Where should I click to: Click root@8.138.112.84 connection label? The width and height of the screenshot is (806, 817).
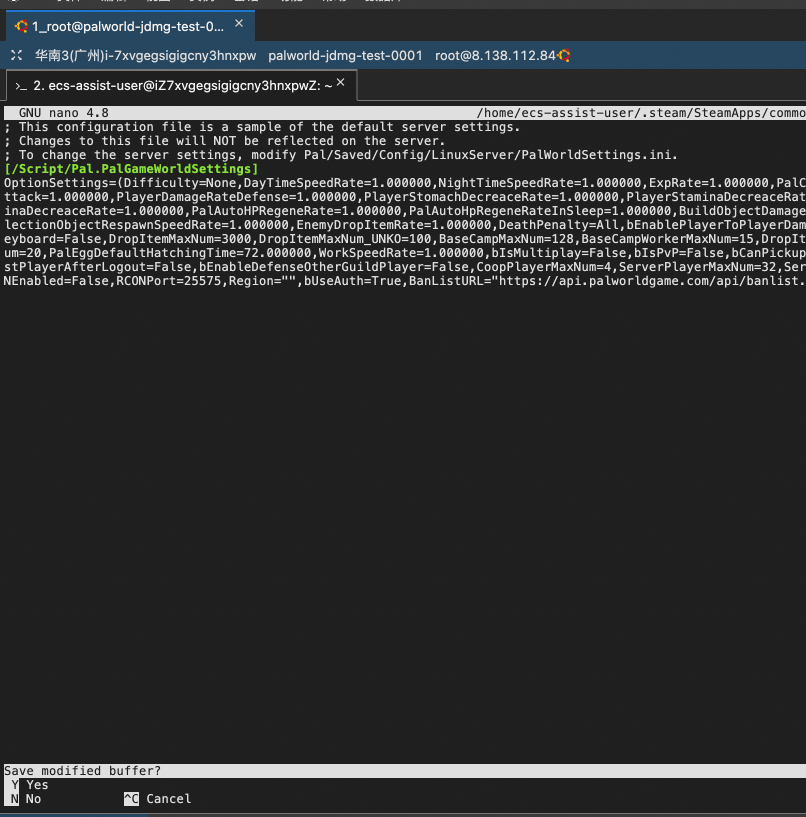495,55
